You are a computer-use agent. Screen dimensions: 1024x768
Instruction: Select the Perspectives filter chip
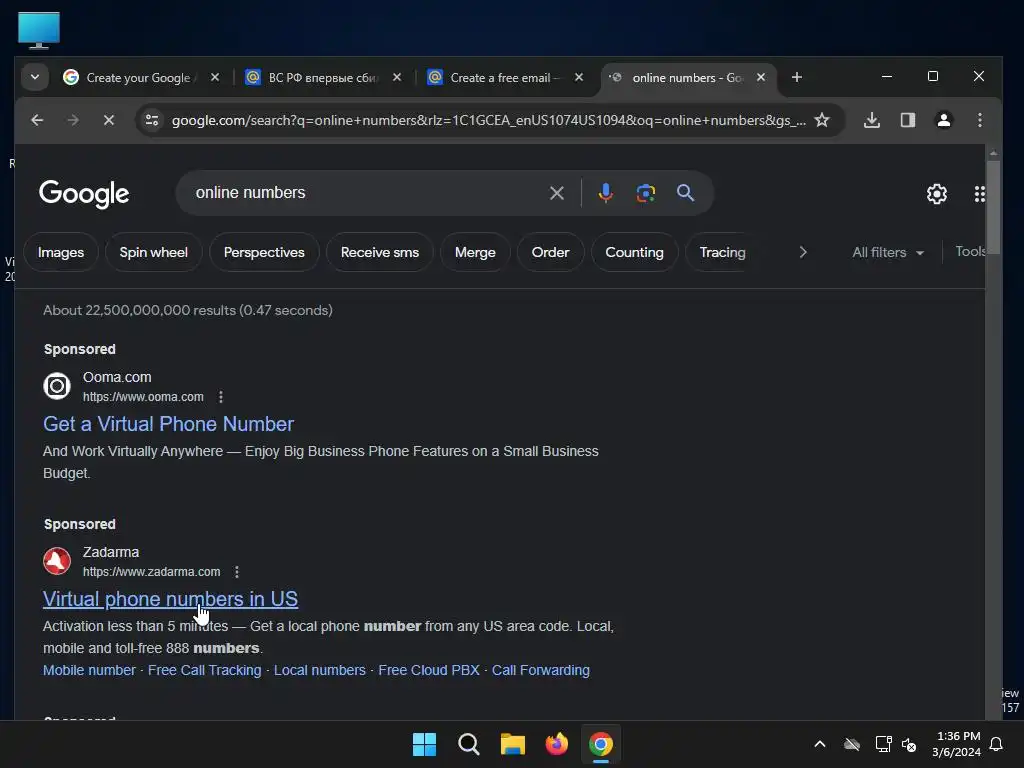pos(264,253)
